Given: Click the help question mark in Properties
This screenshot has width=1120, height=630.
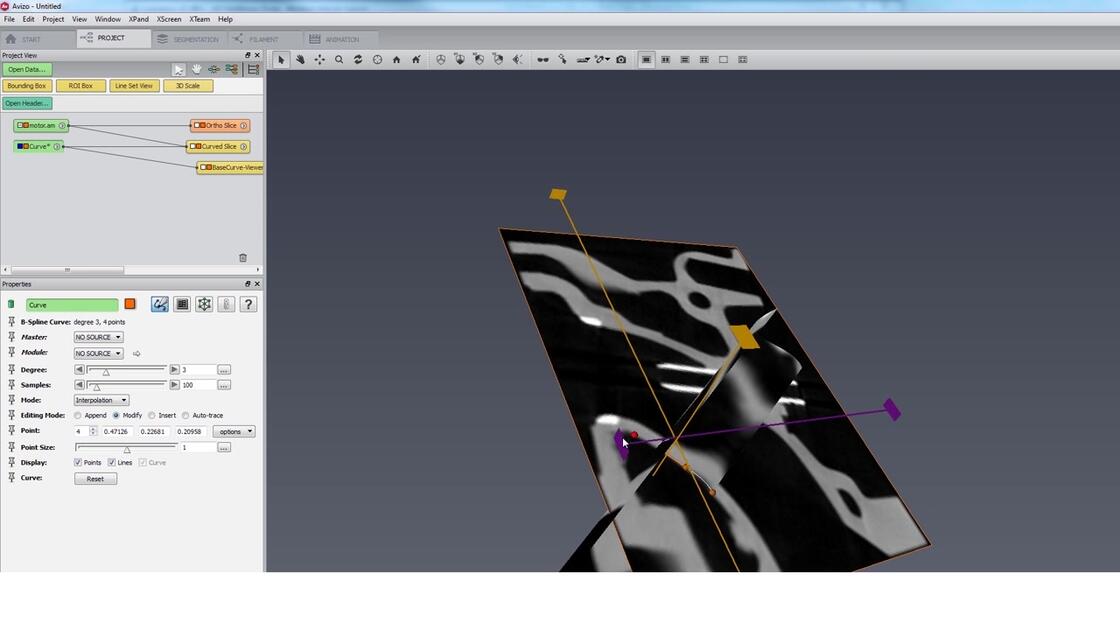Looking at the screenshot, I should (x=248, y=305).
